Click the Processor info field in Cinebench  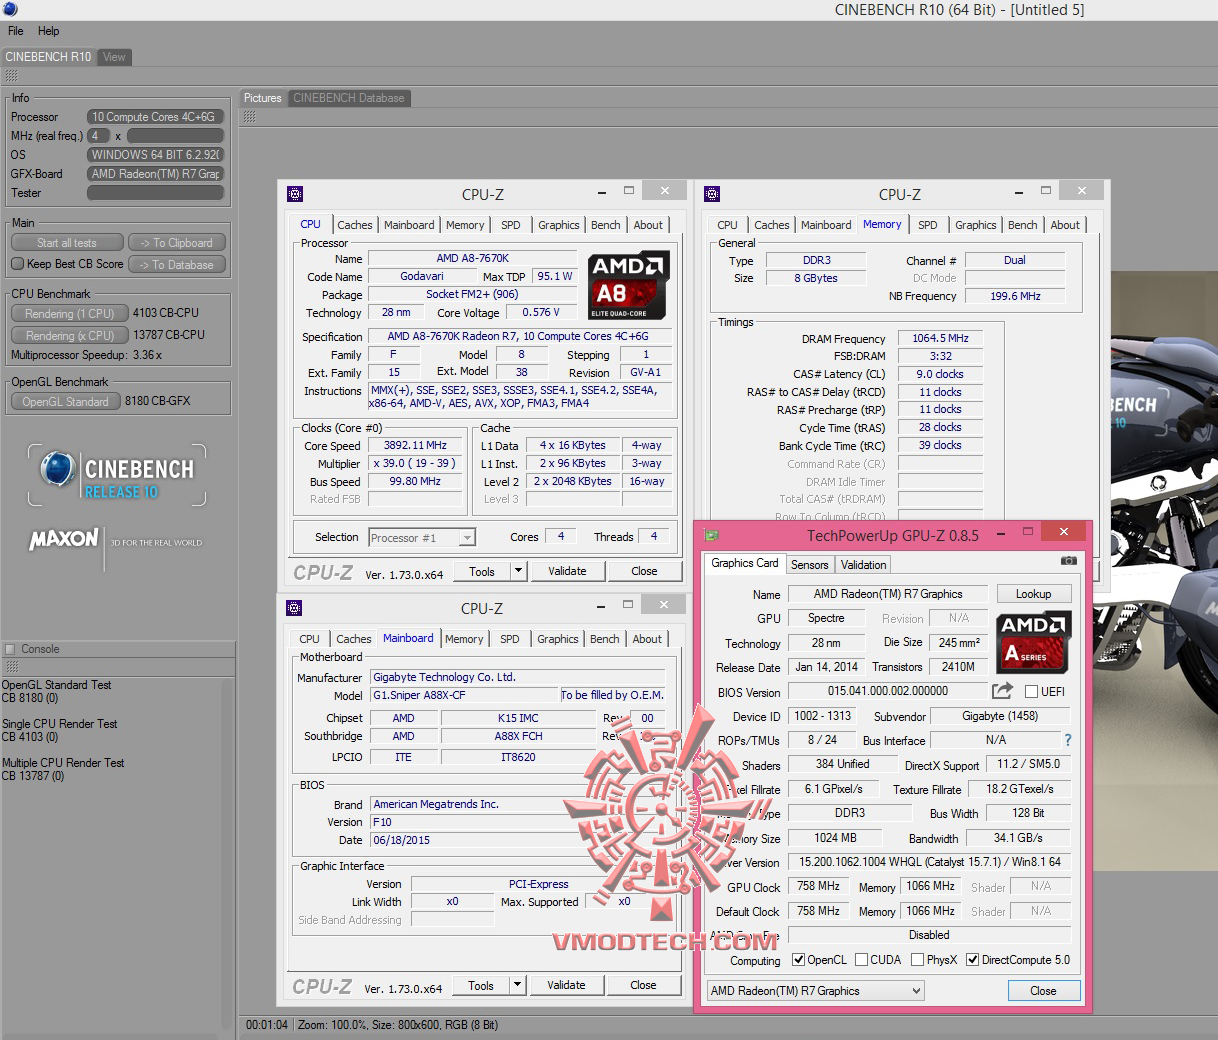tap(155, 116)
